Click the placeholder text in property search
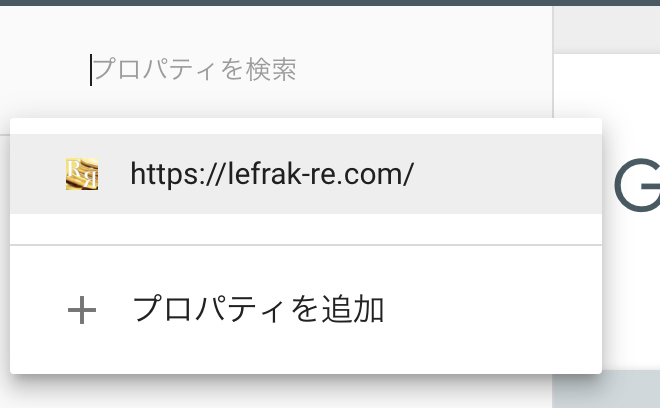 [x=195, y=69]
